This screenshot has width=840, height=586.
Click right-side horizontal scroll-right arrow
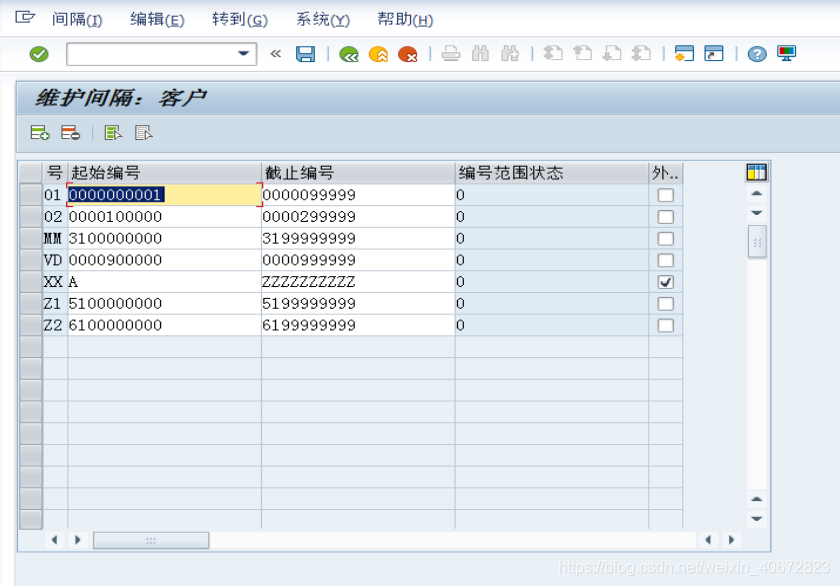[731, 540]
